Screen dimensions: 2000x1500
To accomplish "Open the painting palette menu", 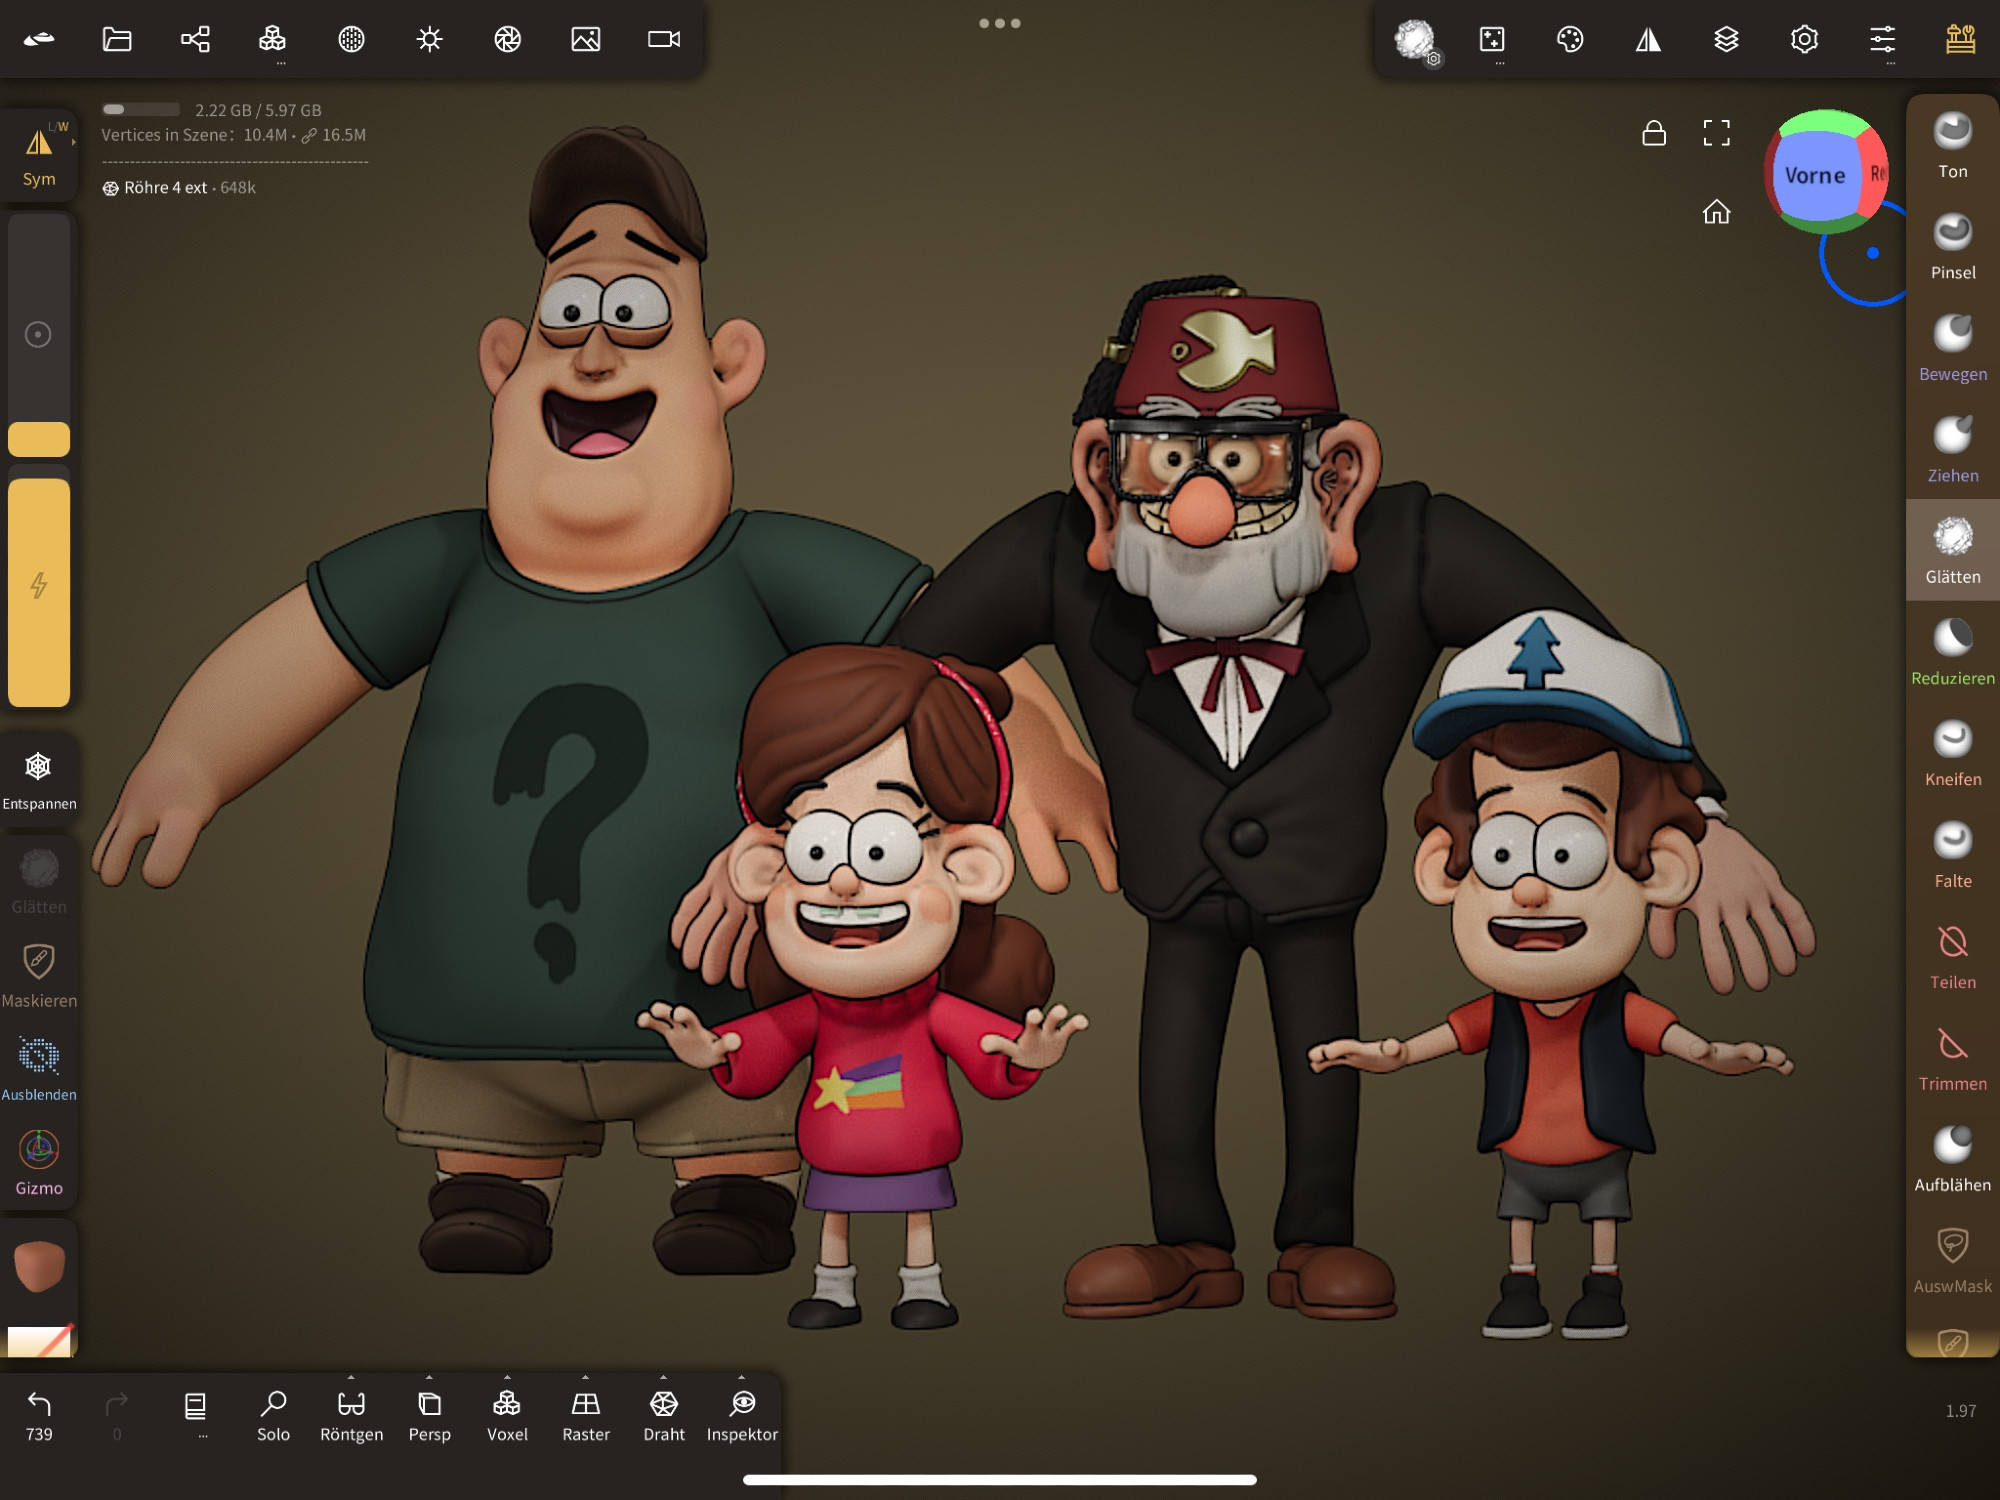I will (1570, 39).
